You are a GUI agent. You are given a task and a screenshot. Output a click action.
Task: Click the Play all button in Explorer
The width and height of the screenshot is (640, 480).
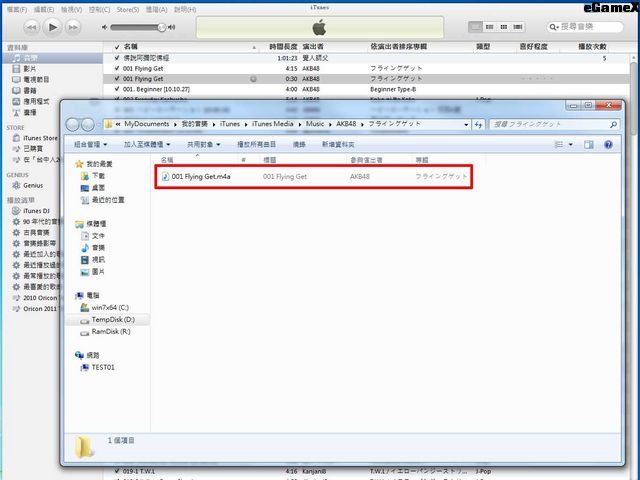257,144
